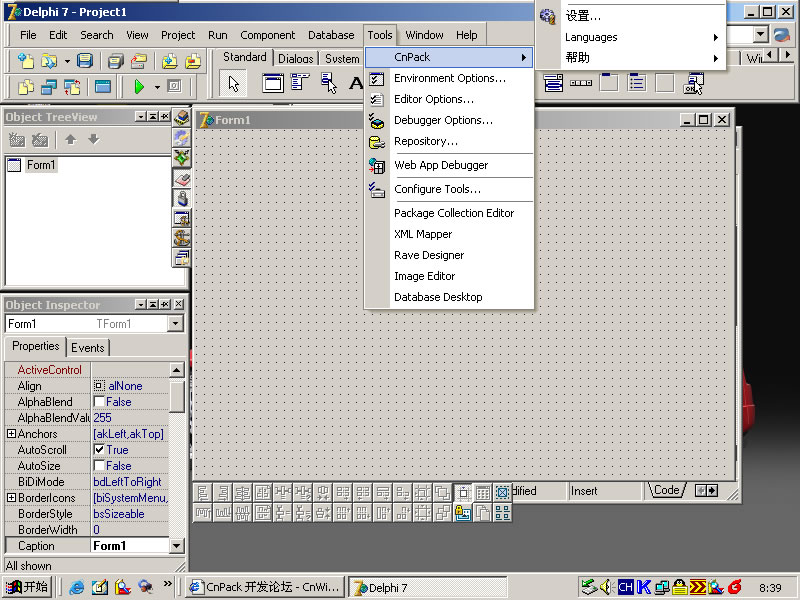The image size is (800, 600).
Task: Click the Repository menu item icon
Action: click(377, 141)
